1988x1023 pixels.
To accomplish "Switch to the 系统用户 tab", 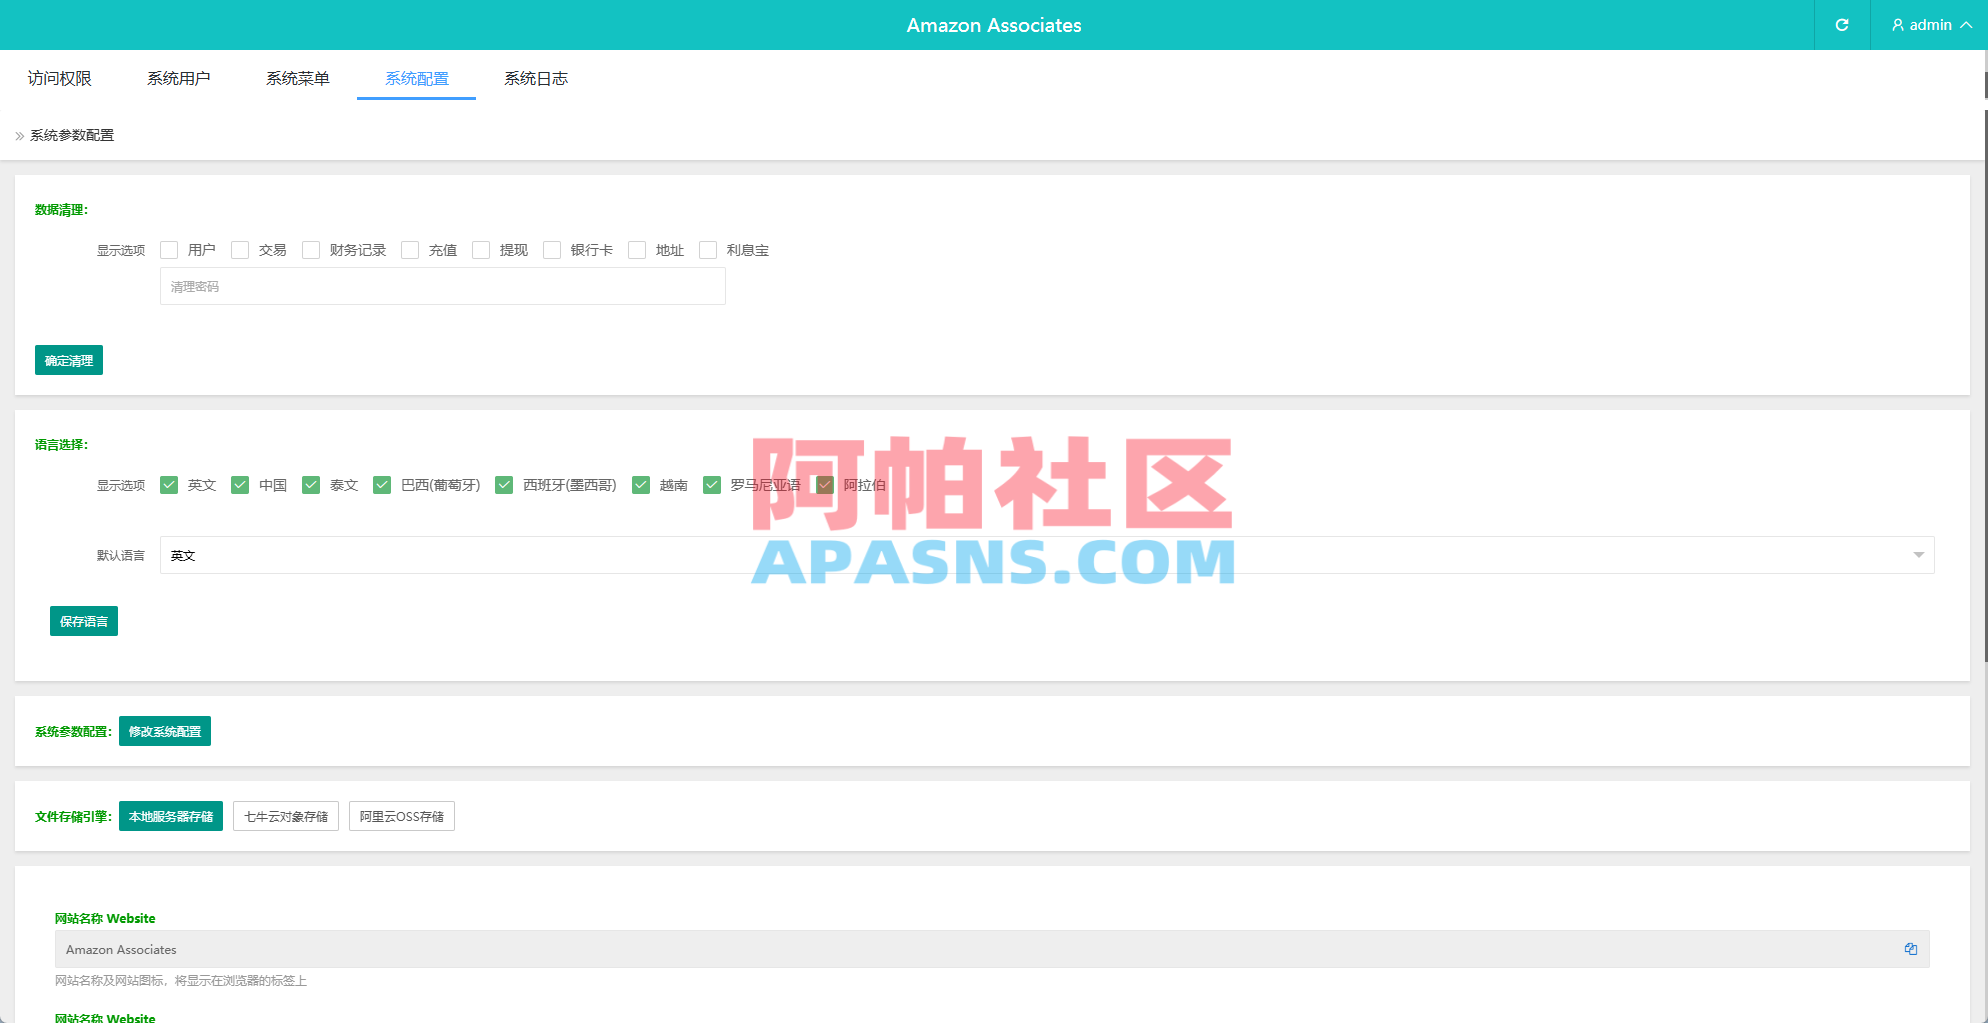I will [179, 78].
